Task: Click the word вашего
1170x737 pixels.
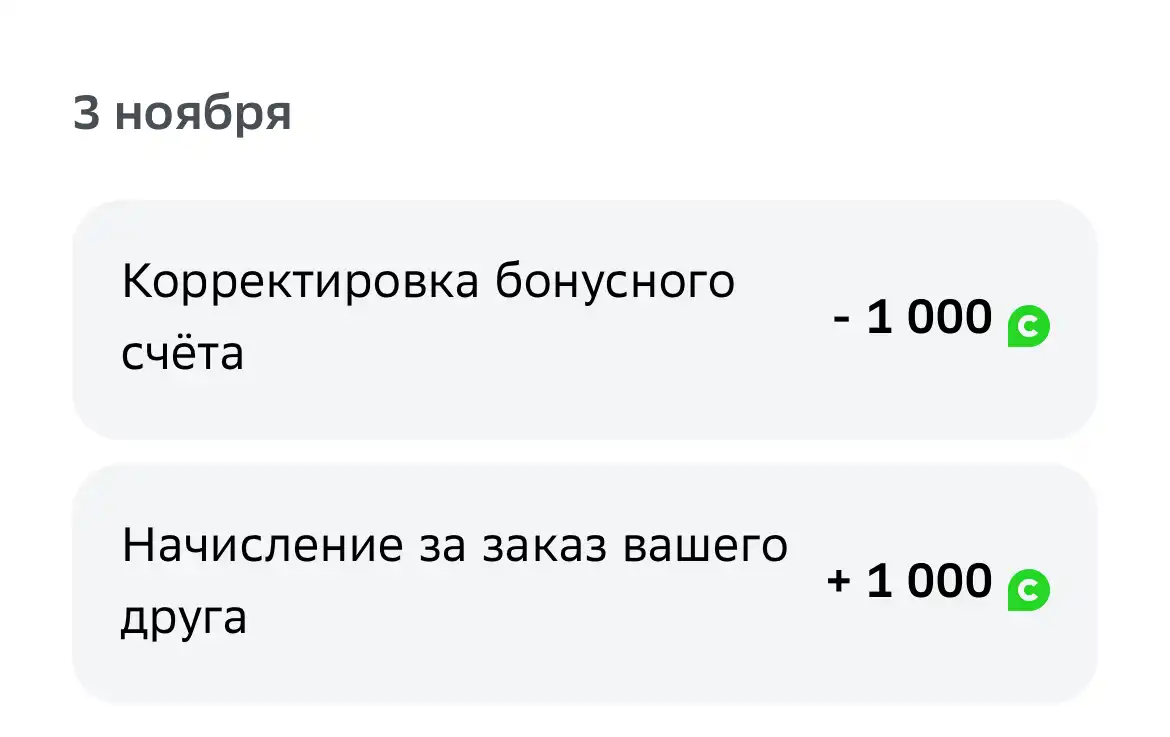Action: [705, 547]
